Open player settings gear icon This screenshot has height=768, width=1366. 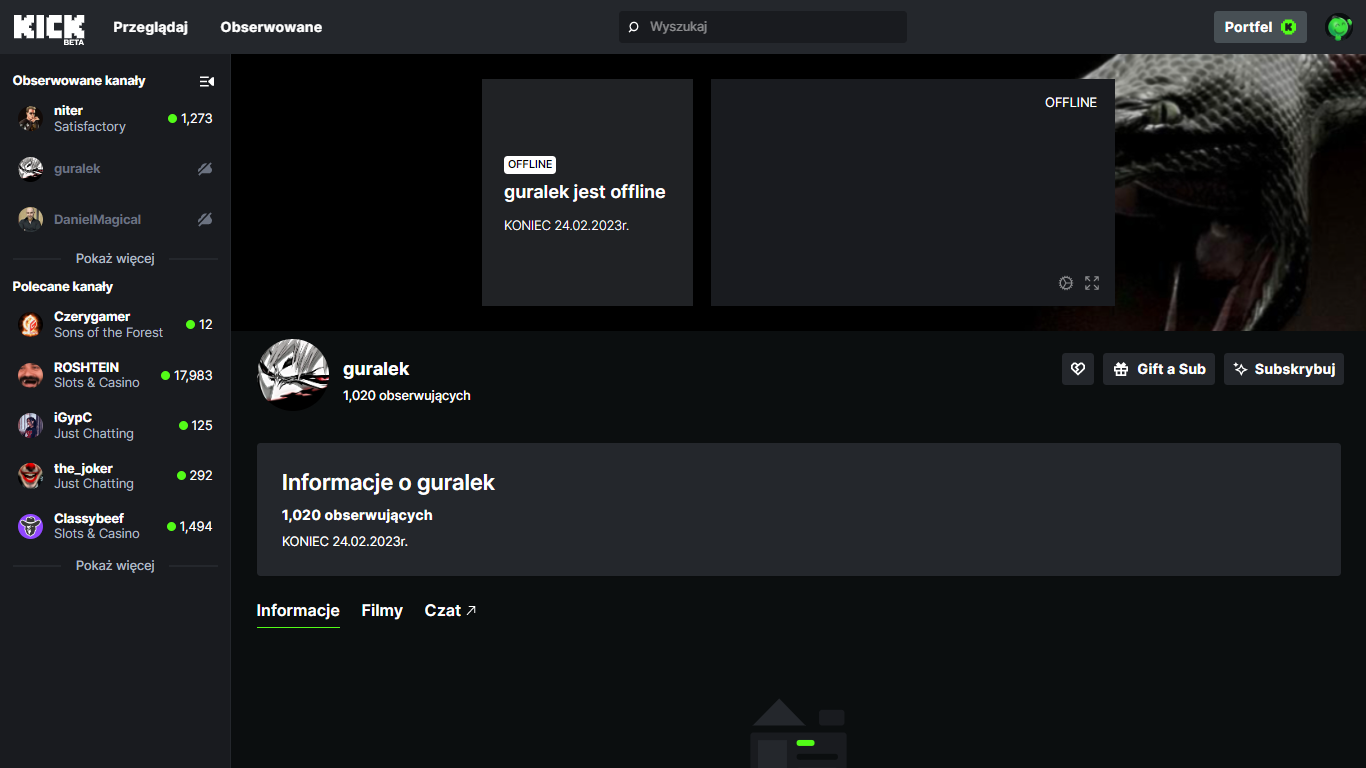point(1066,283)
